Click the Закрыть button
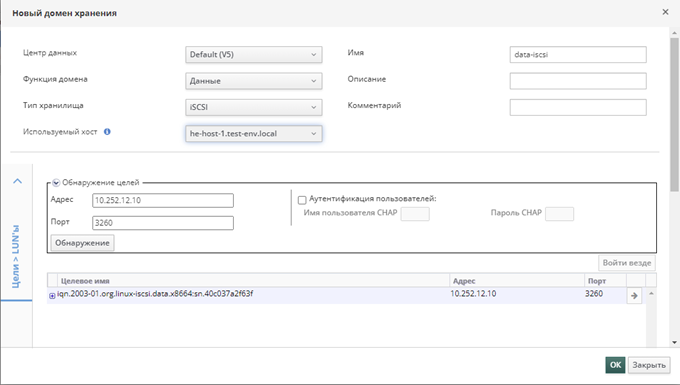Screen dimensions: 680x385 coord(649,365)
